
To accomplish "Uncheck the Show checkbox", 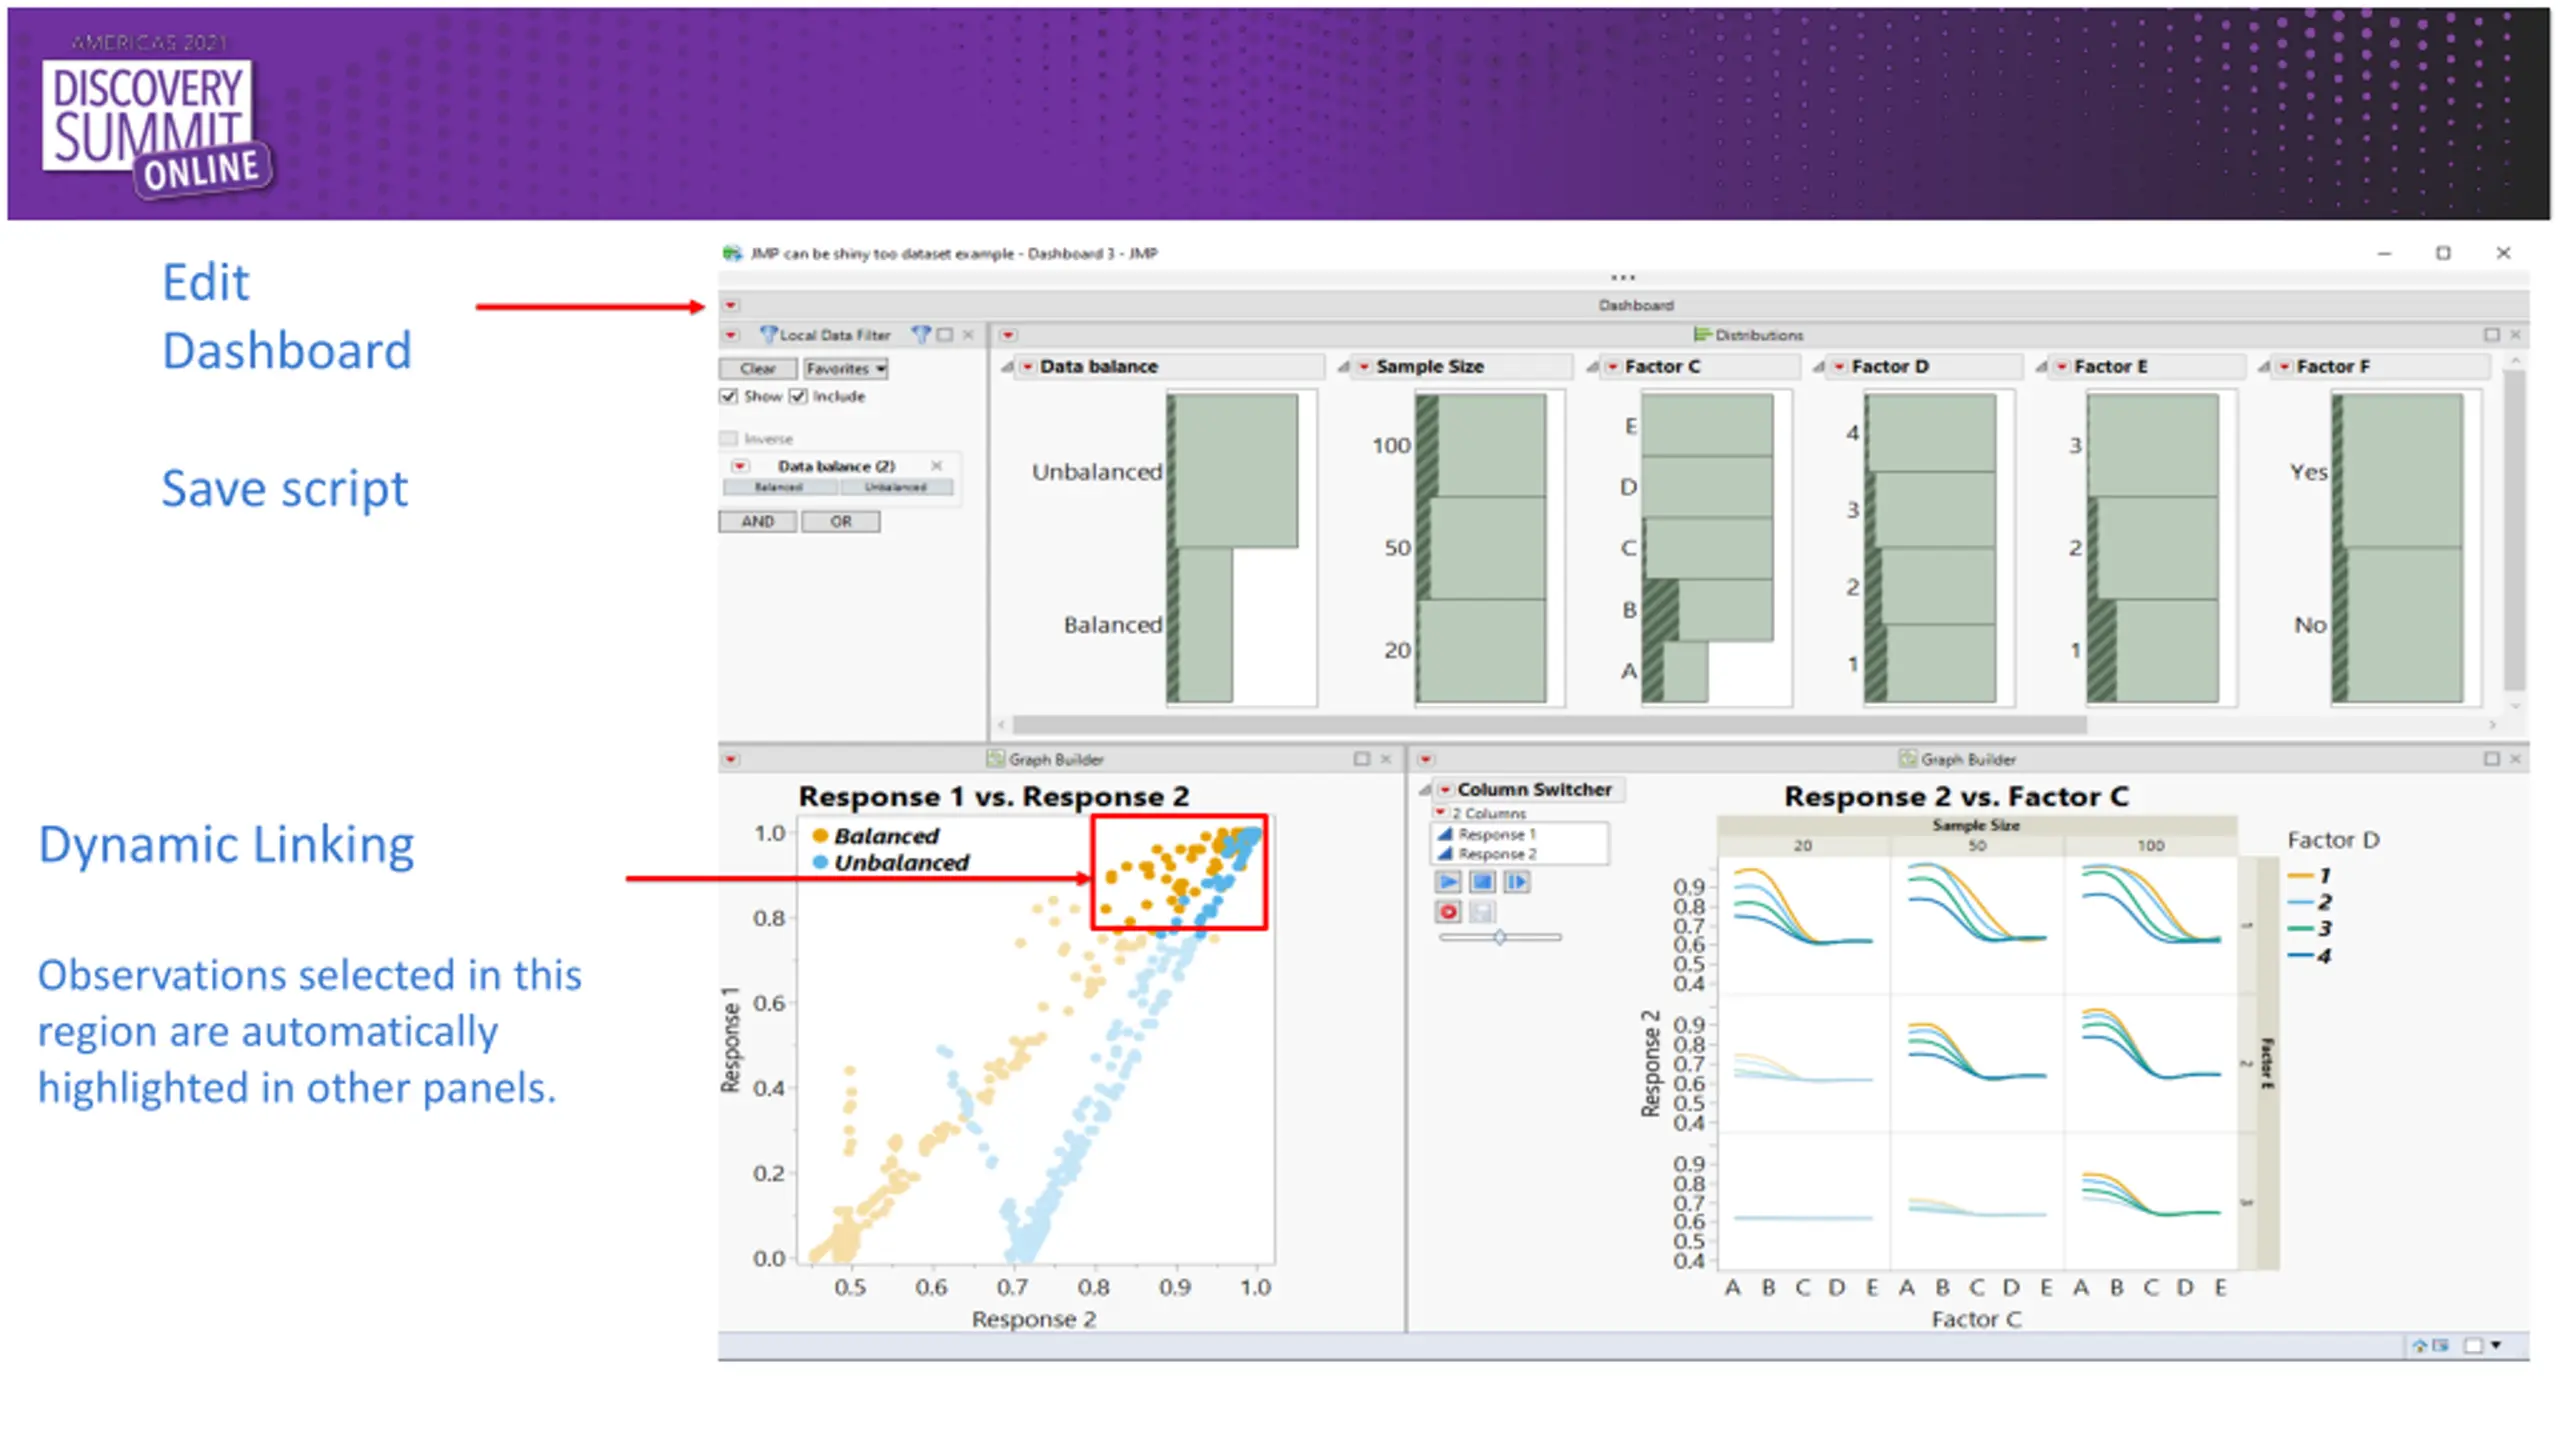I will (729, 397).
